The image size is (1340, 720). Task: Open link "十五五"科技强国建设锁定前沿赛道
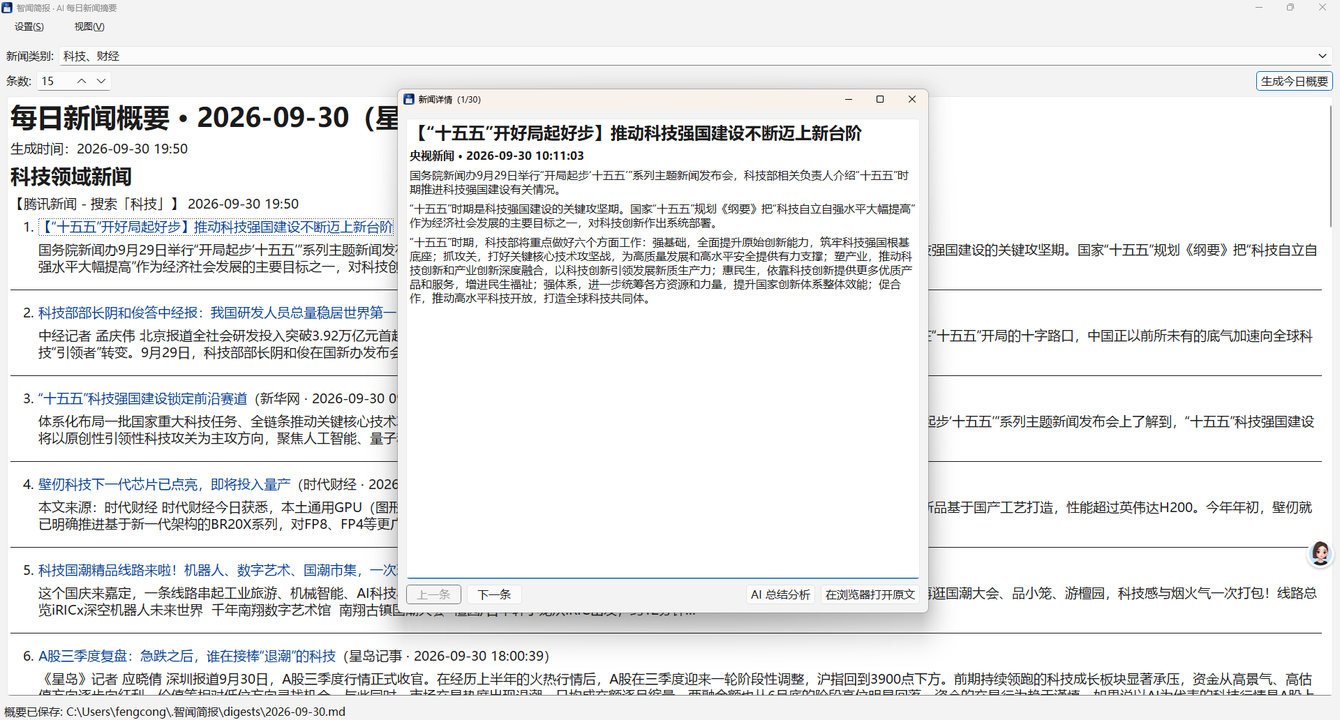tap(144, 398)
